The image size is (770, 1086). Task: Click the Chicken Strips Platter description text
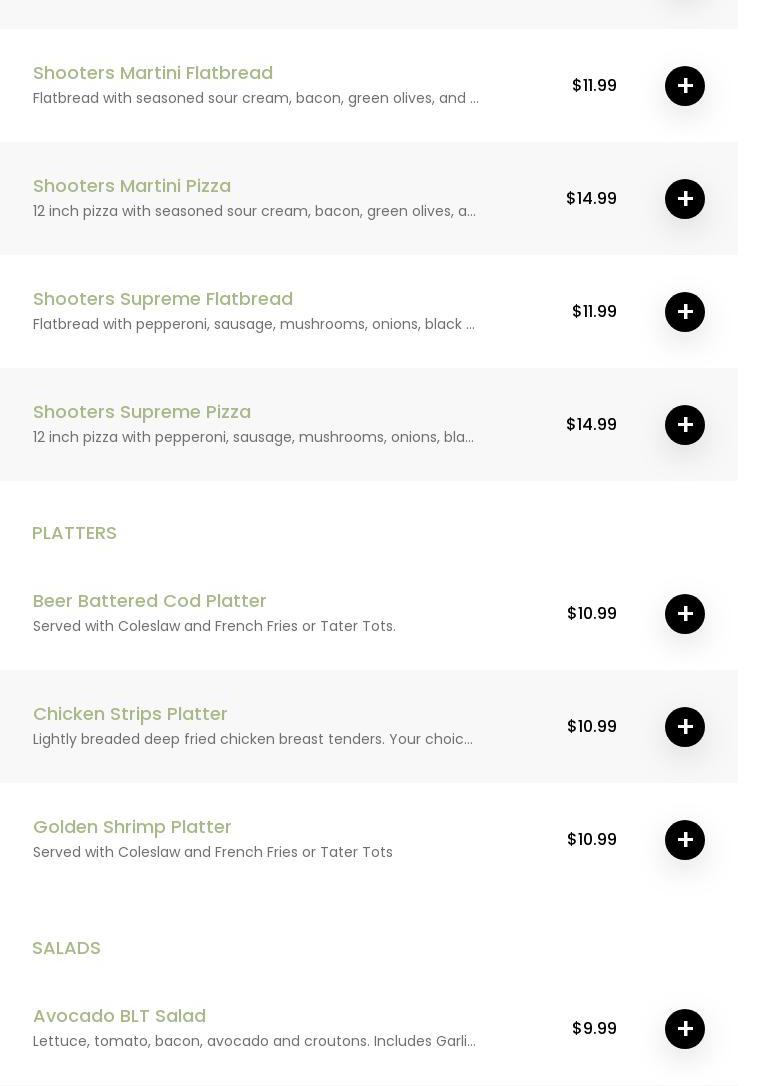[x=253, y=739]
